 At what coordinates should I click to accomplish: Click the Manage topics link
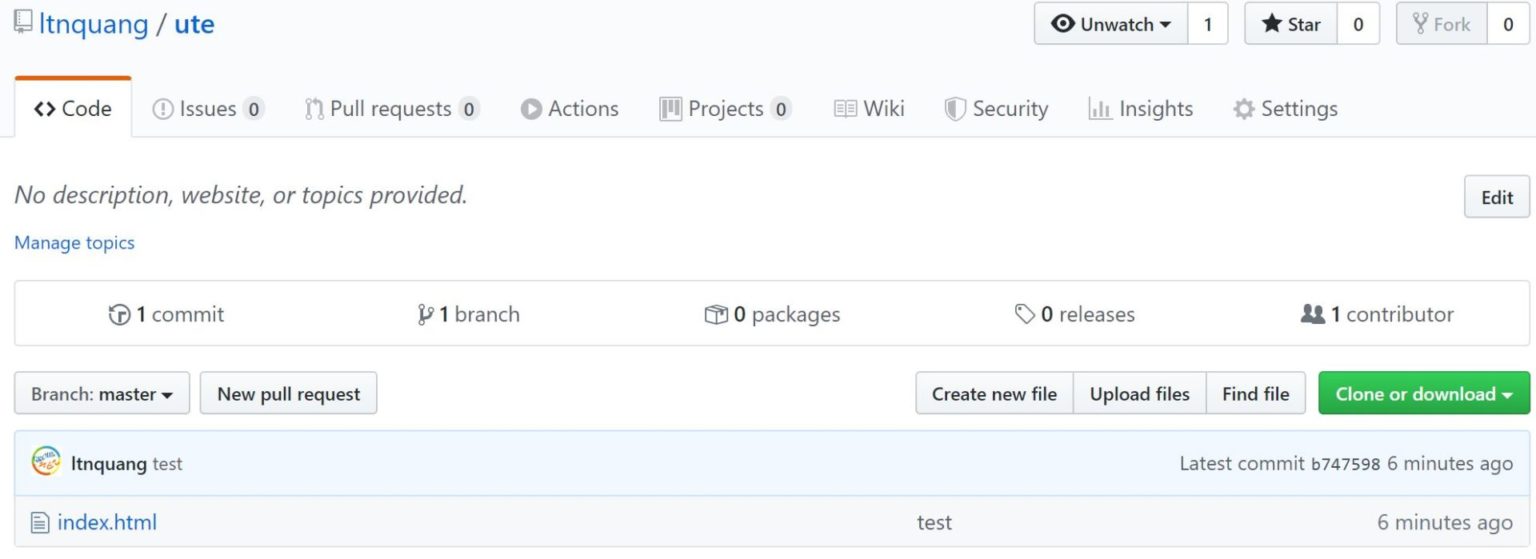point(74,243)
